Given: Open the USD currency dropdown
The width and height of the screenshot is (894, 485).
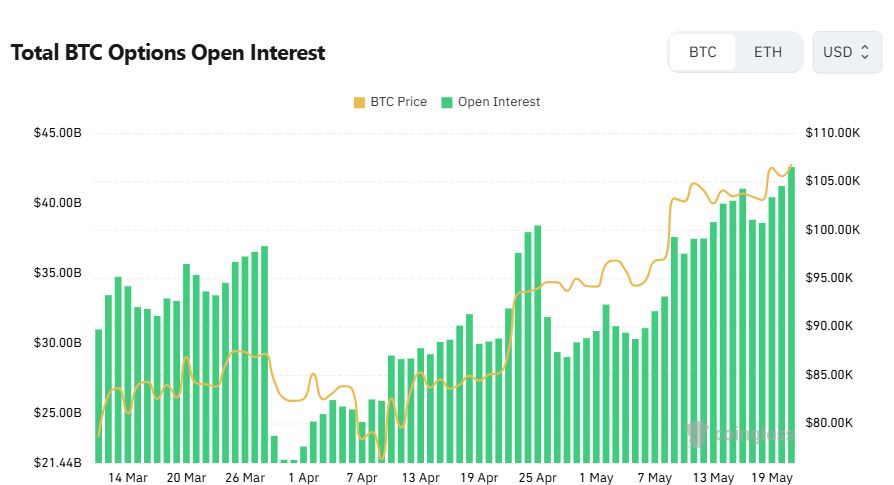Looking at the screenshot, I should click(x=847, y=52).
